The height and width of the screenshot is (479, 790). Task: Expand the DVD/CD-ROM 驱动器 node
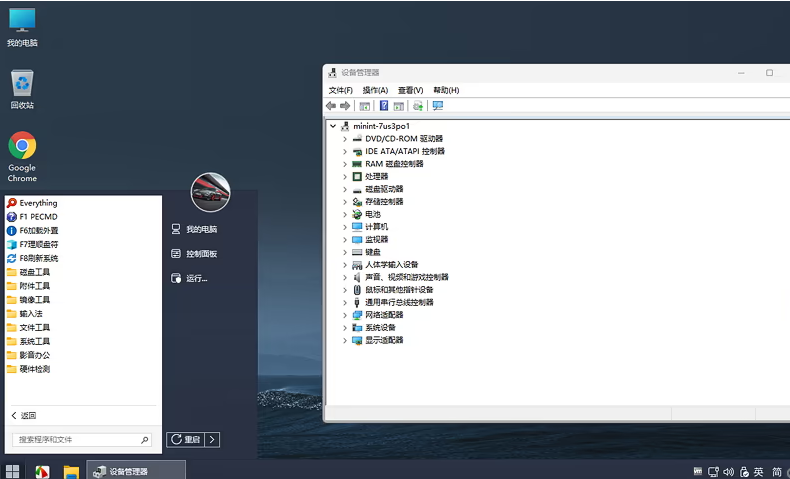pyautogui.click(x=345, y=139)
